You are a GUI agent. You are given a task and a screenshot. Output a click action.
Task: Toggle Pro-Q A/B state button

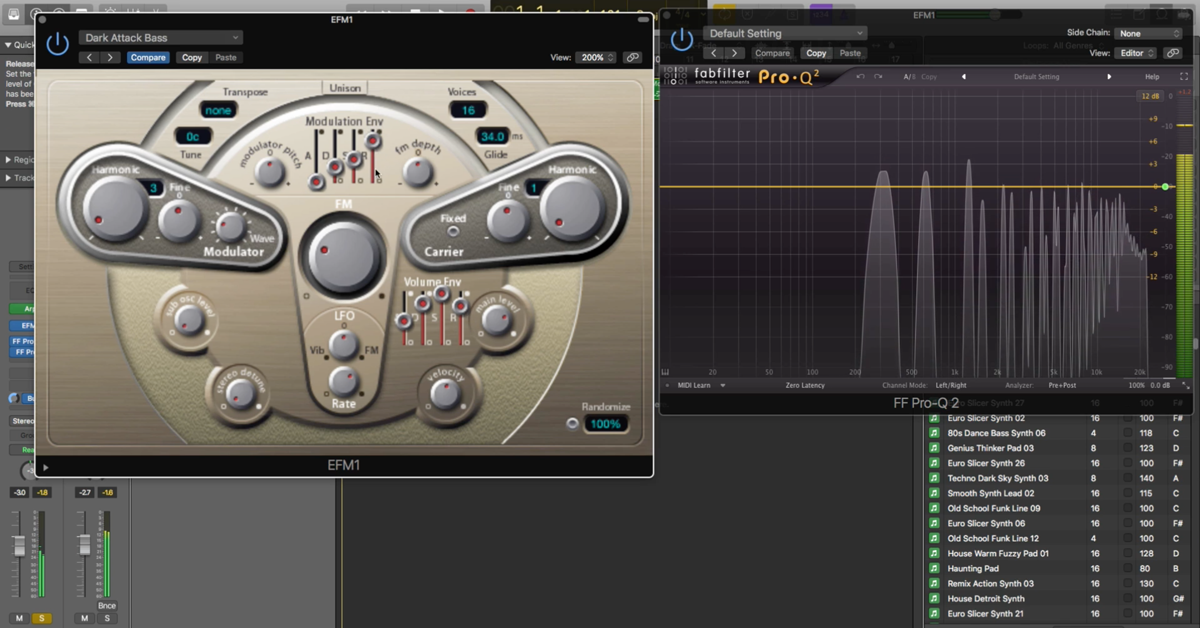[909, 77]
